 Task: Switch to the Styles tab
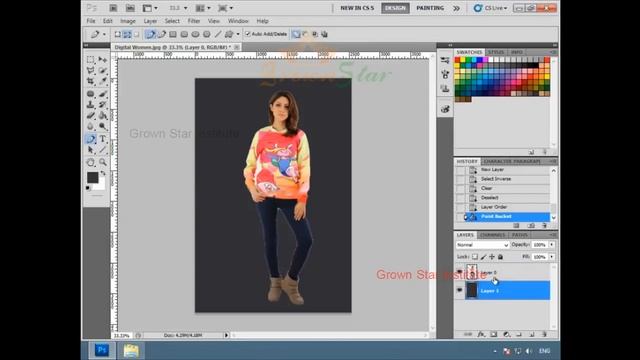pos(496,52)
